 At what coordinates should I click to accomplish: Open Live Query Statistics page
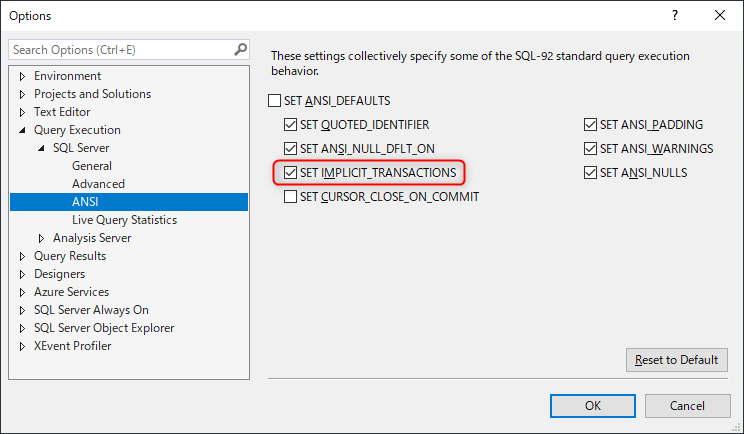pyautogui.click(x=124, y=220)
